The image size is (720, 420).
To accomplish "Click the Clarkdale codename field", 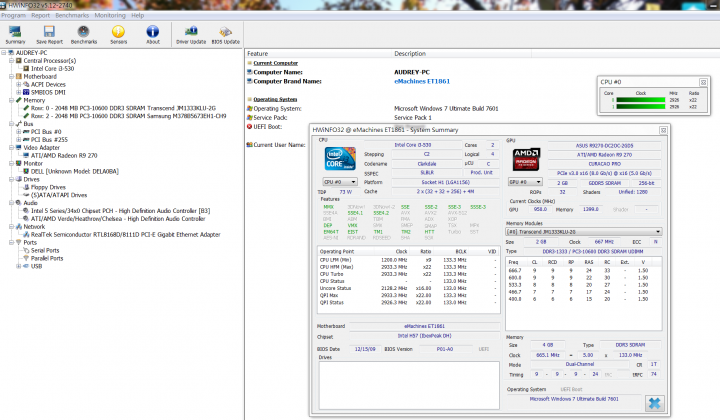I will click(427, 164).
